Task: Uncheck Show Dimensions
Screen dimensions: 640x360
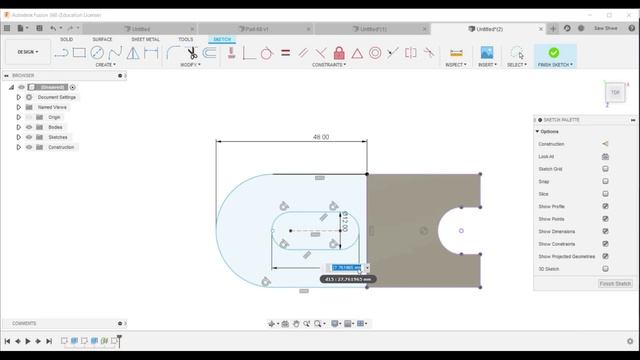Action: tap(605, 231)
